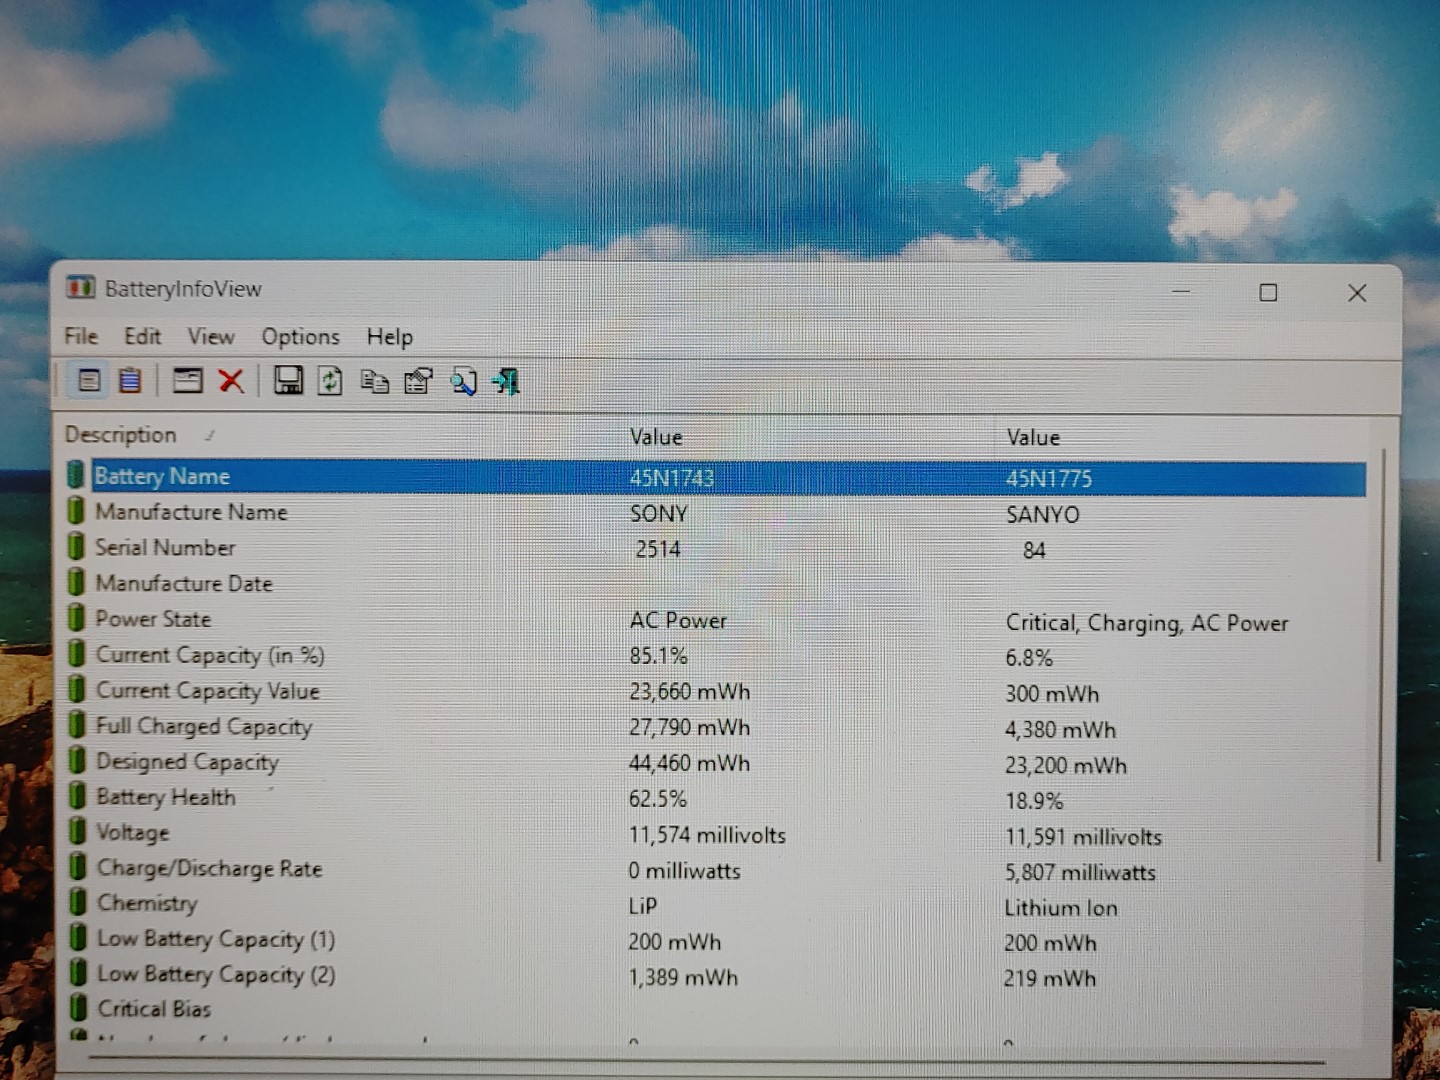Switch to General Information view mode
Viewport: 1440px width, 1080px height.
coord(90,381)
